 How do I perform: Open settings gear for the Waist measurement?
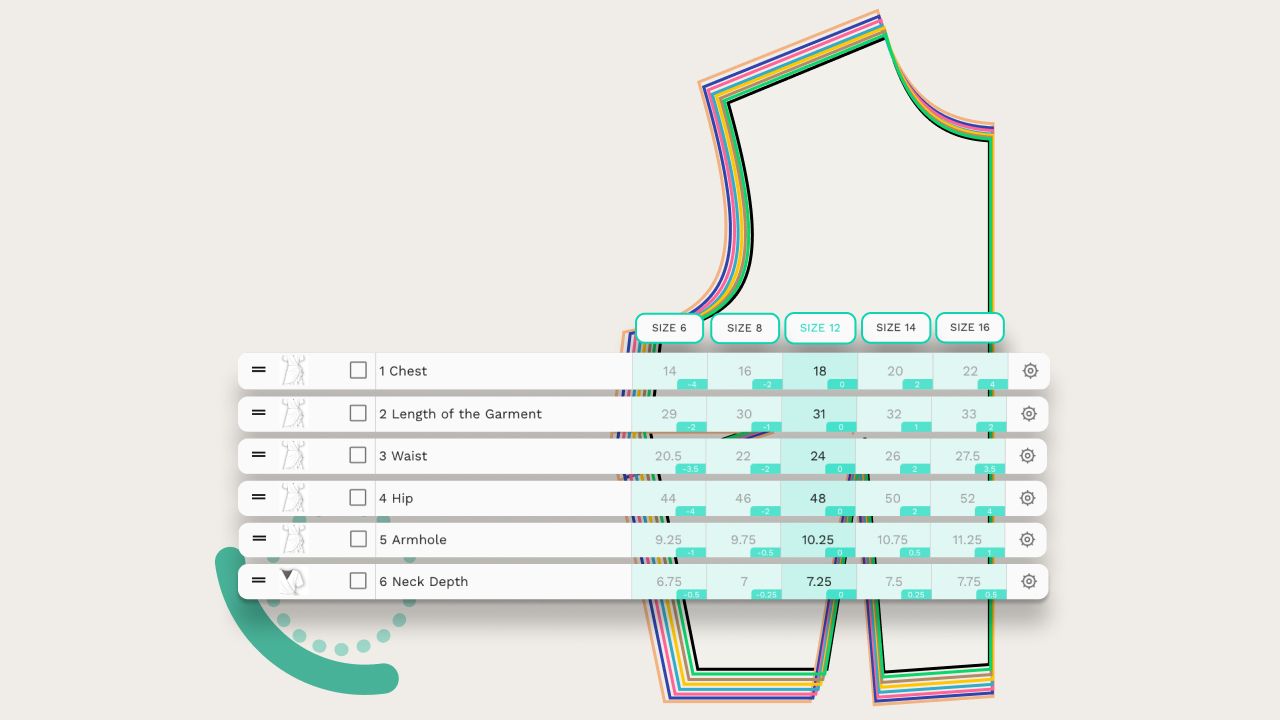pyautogui.click(x=1027, y=455)
